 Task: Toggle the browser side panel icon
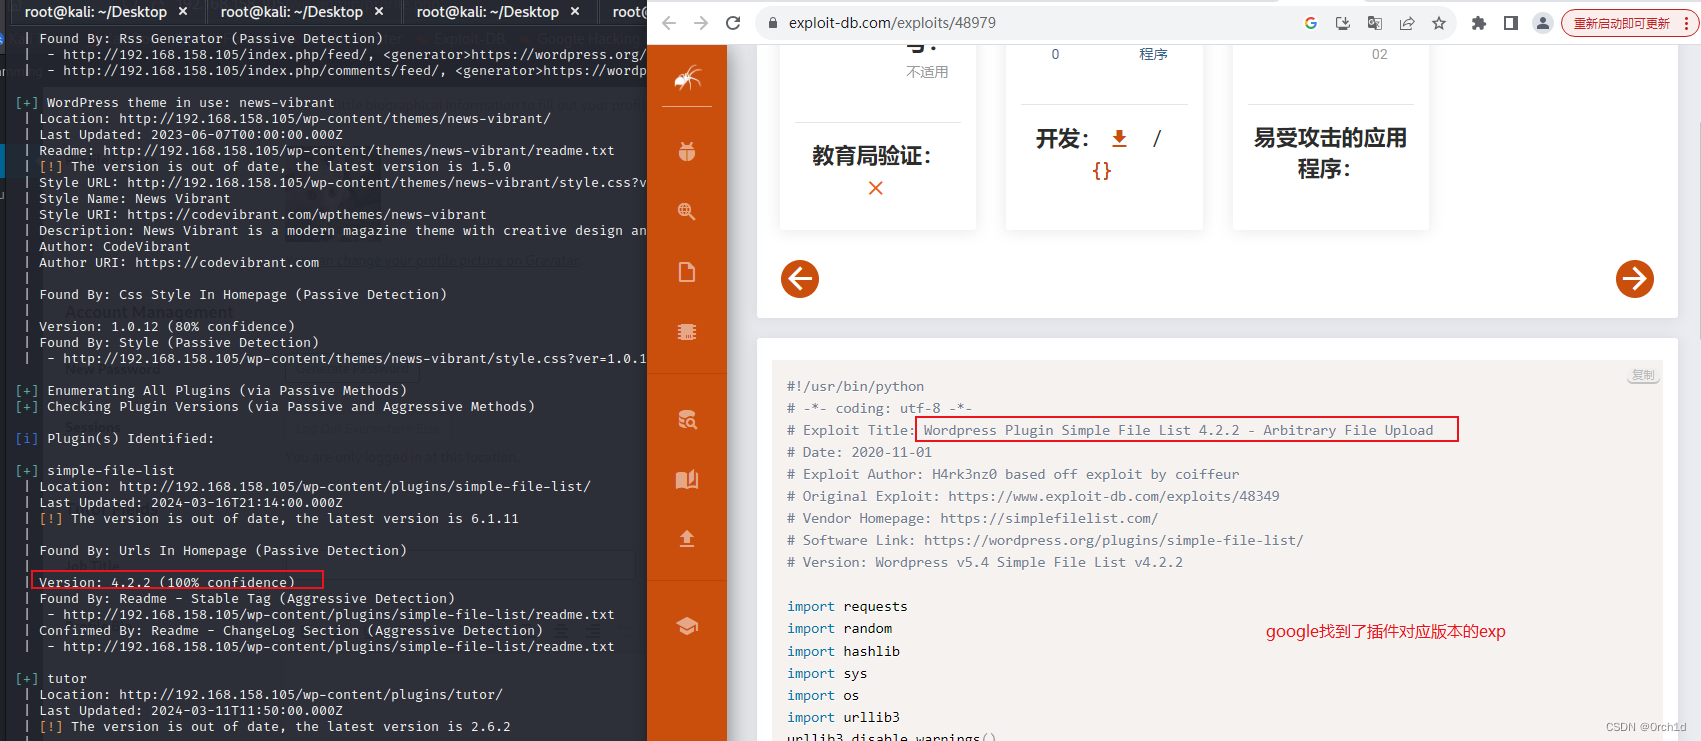point(1511,23)
